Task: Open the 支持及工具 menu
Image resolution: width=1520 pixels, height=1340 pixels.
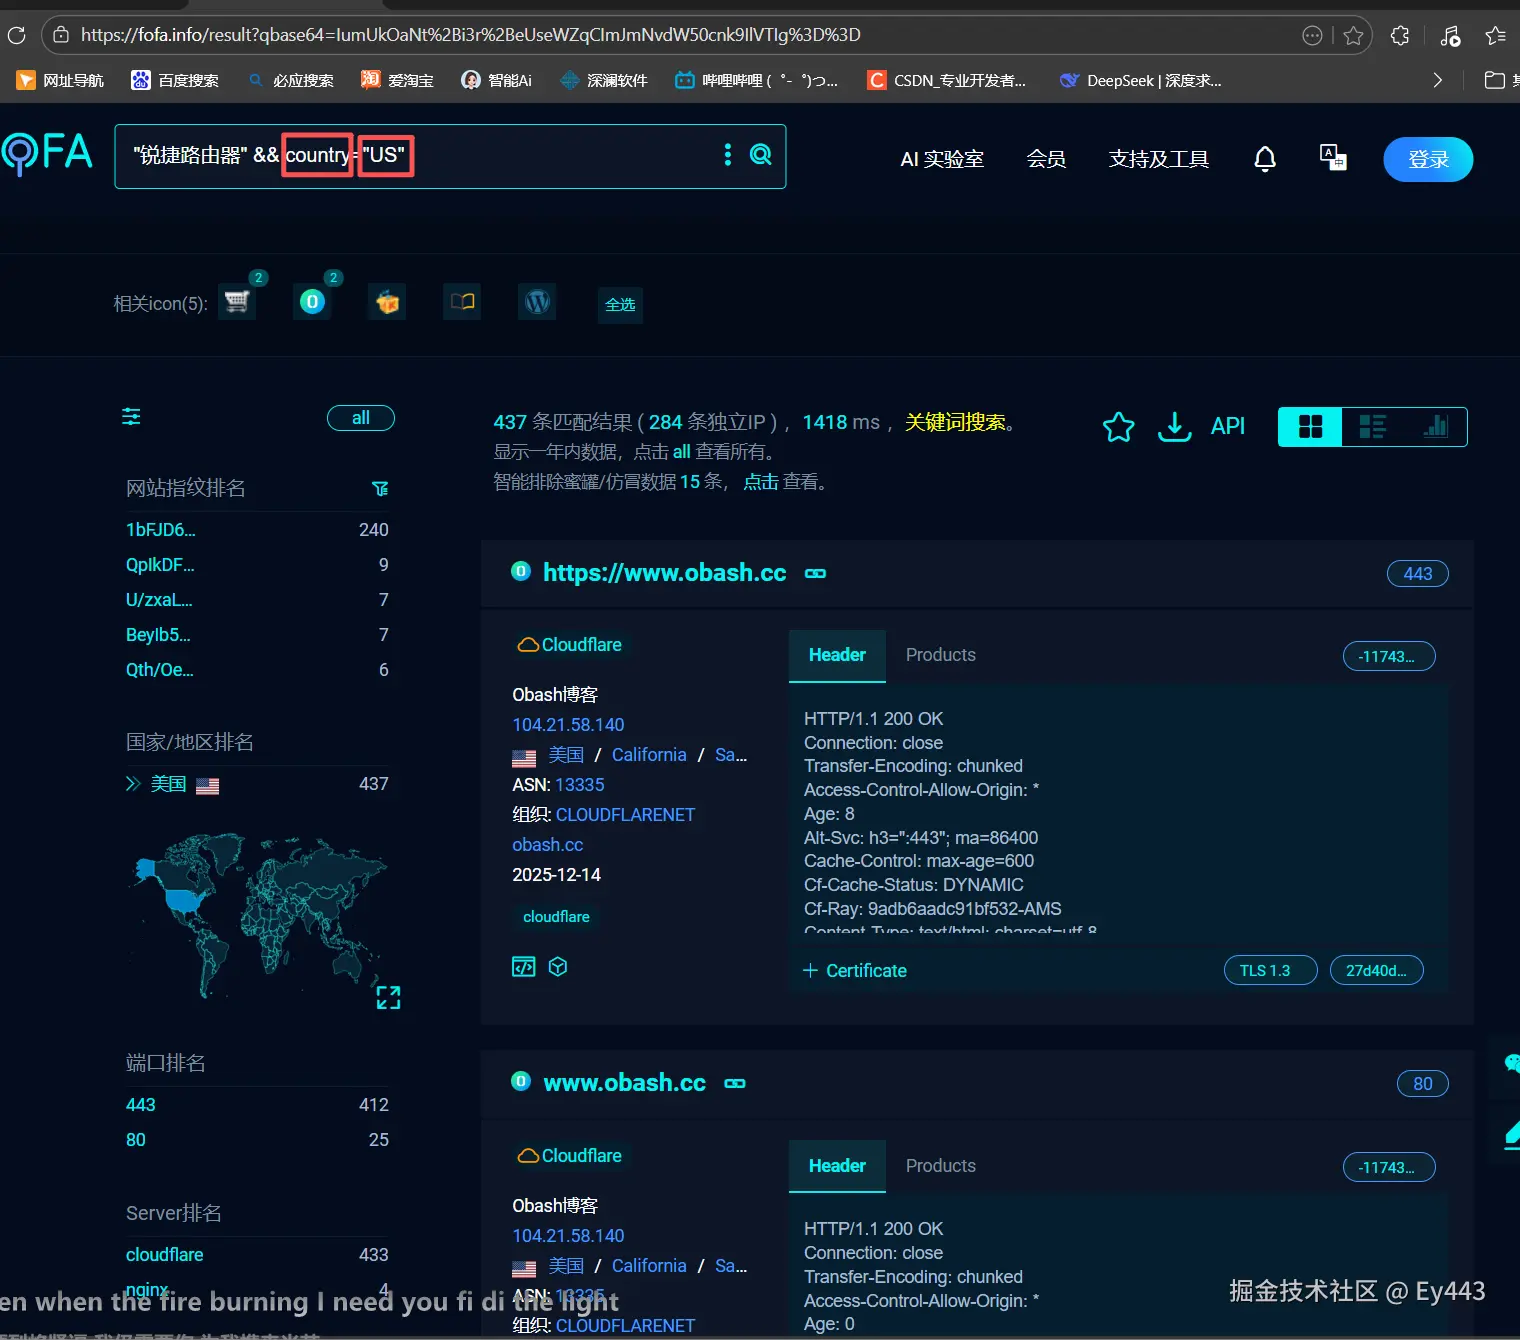Action: coord(1158,159)
